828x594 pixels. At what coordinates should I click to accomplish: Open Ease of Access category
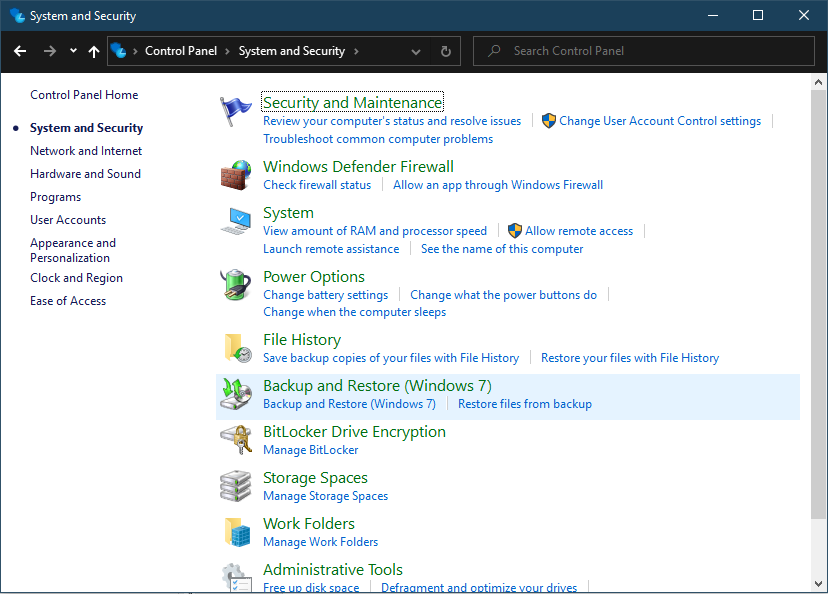pos(68,301)
